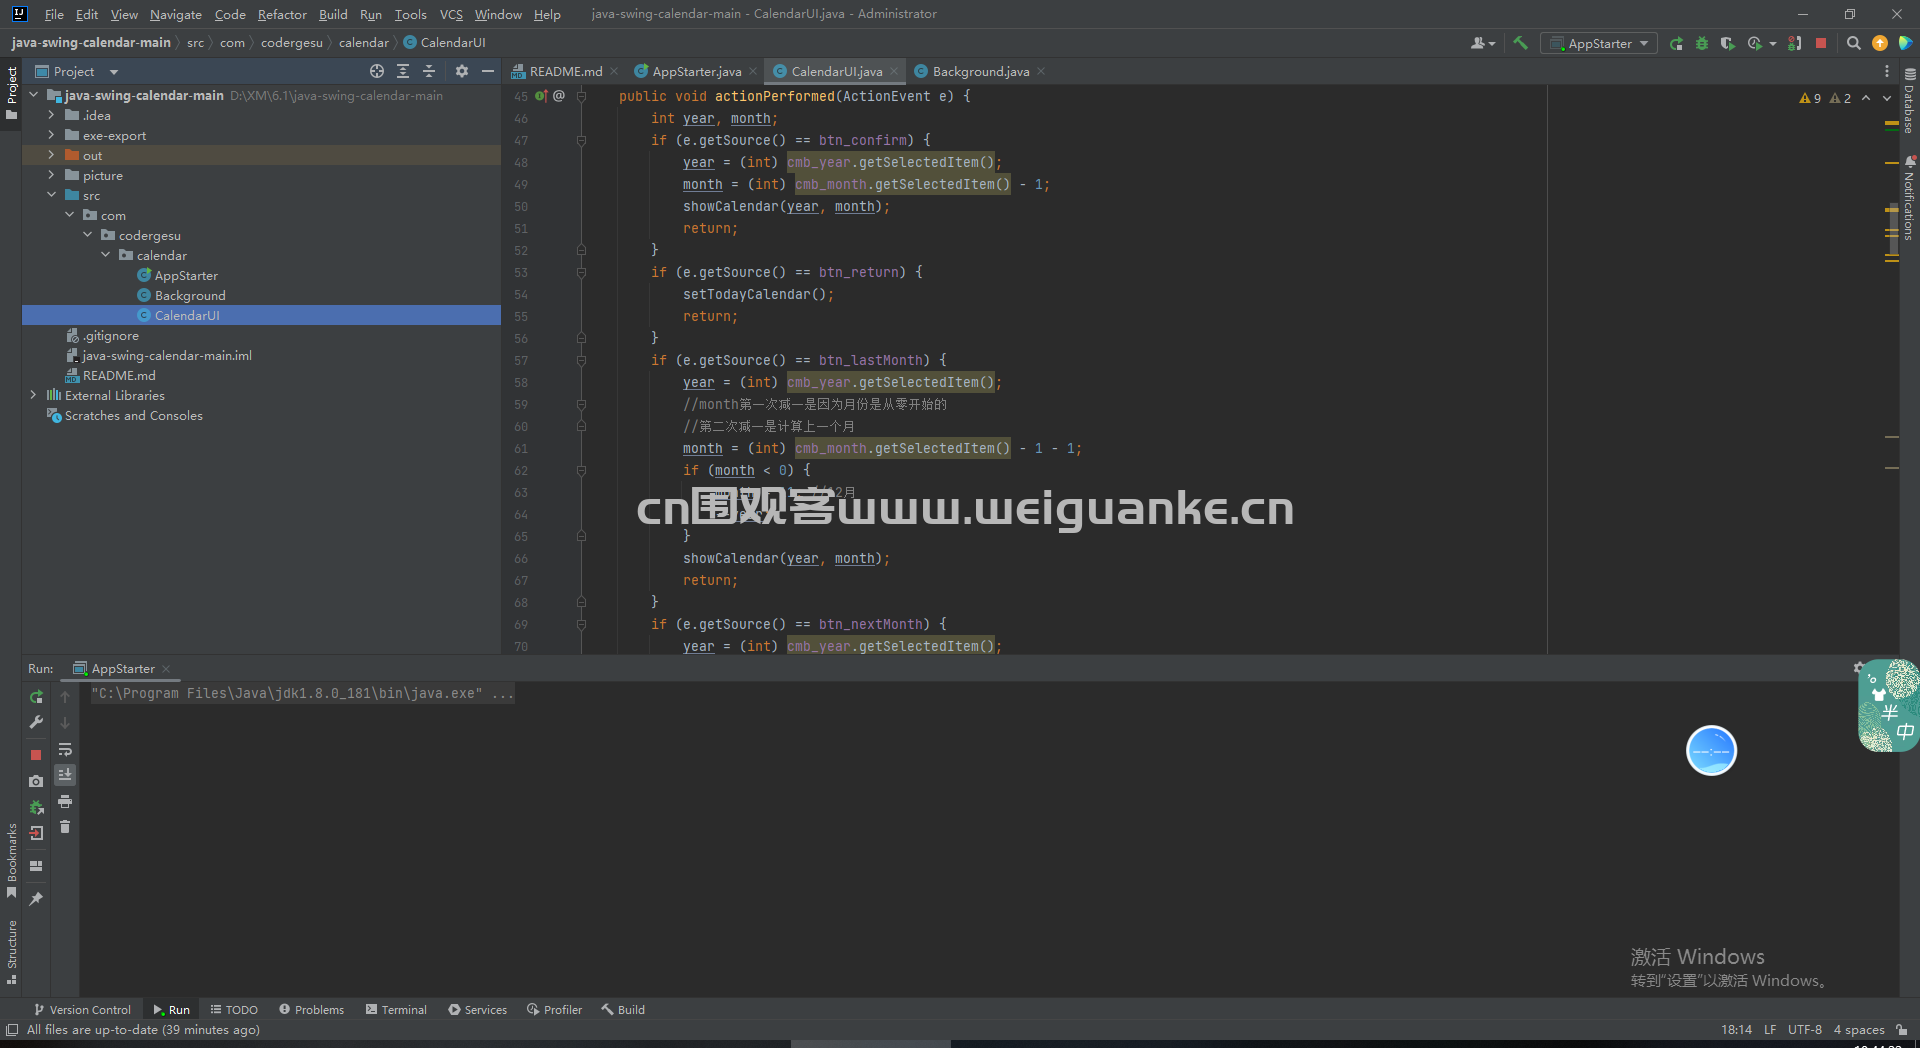The width and height of the screenshot is (1920, 1048).
Task: Dump threads using the camera icon
Action: pos(36,781)
